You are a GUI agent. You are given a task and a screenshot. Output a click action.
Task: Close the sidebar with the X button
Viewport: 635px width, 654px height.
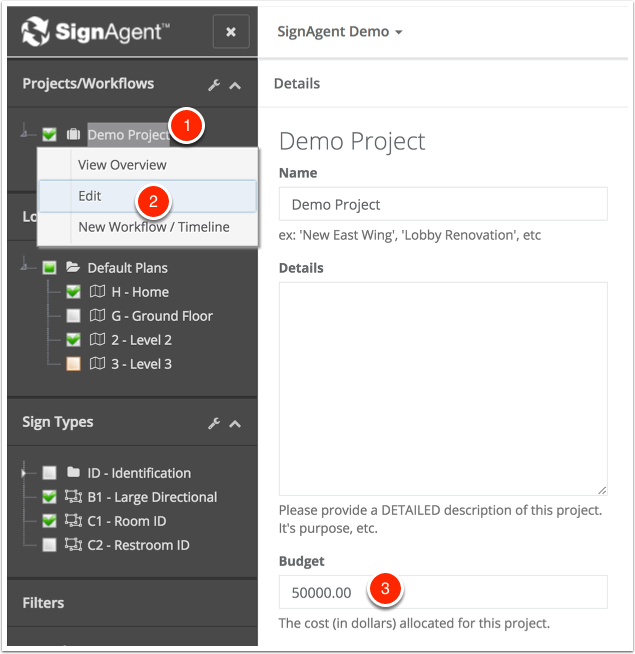[x=231, y=32]
